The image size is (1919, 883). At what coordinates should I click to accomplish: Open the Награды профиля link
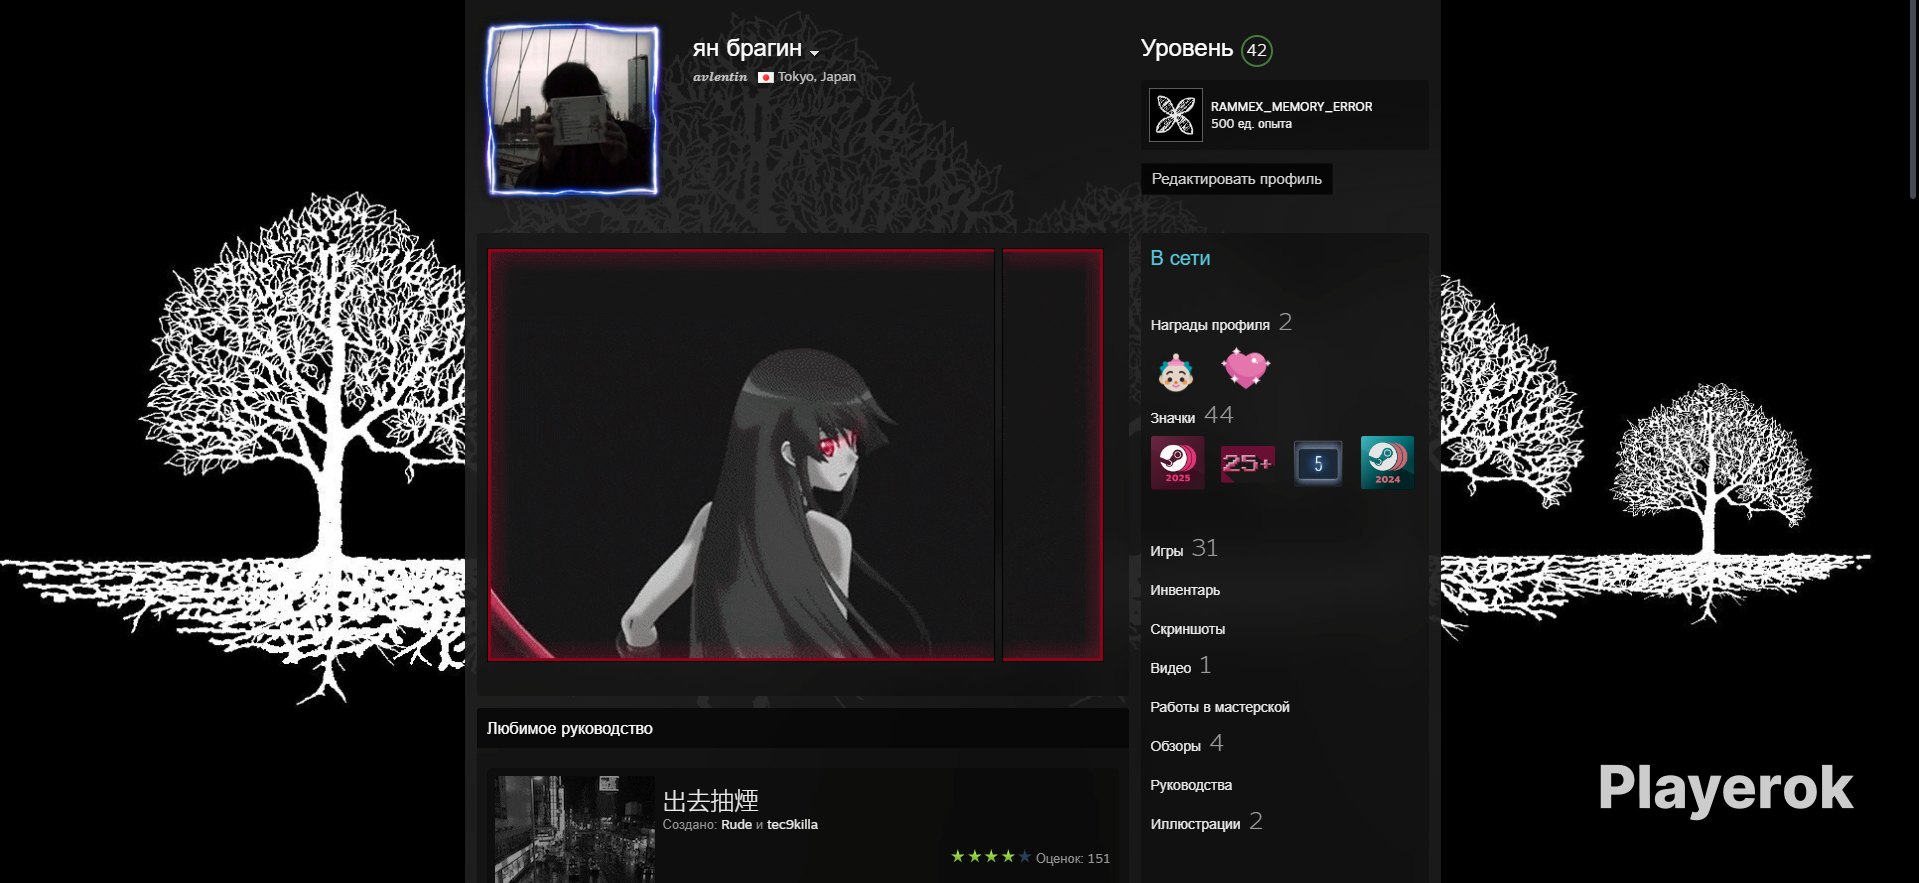point(1210,325)
